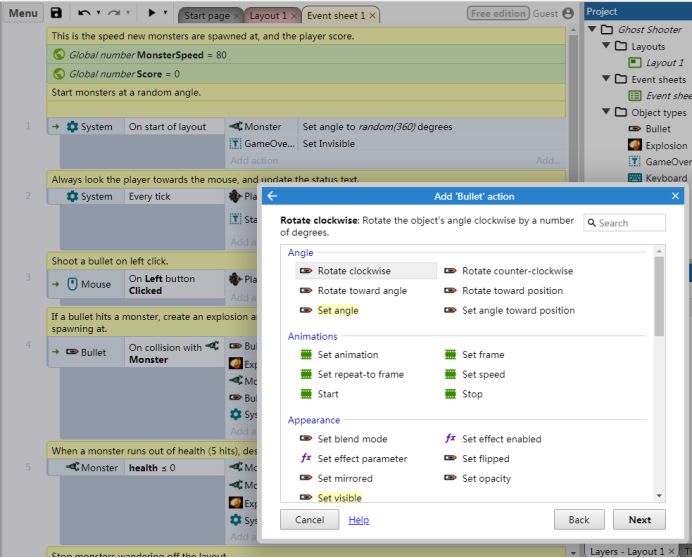Collapse the Object types folder

coord(606,112)
